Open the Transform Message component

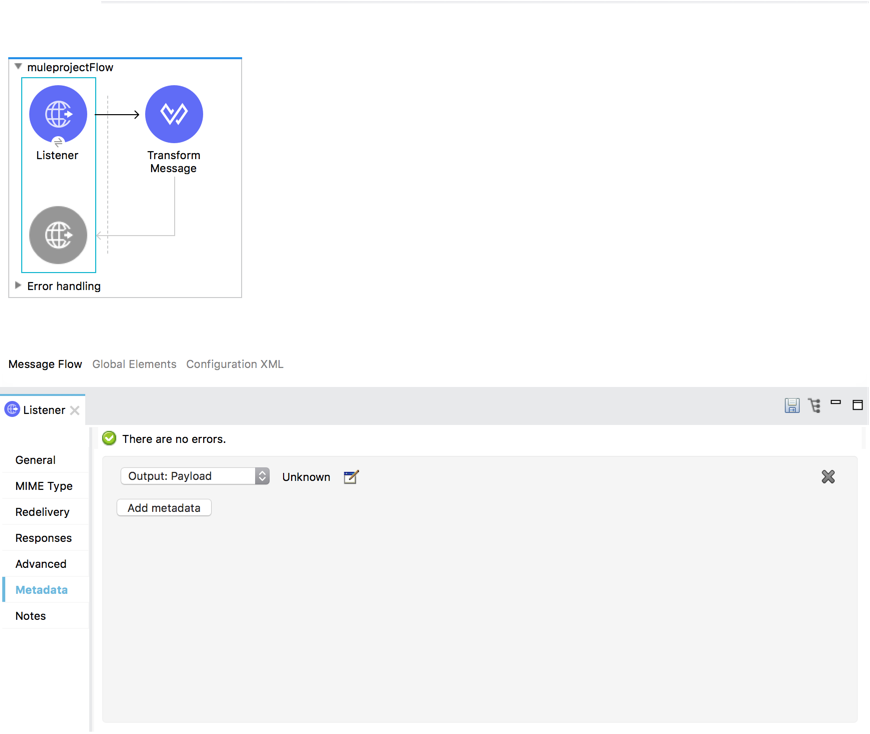(173, 113)
